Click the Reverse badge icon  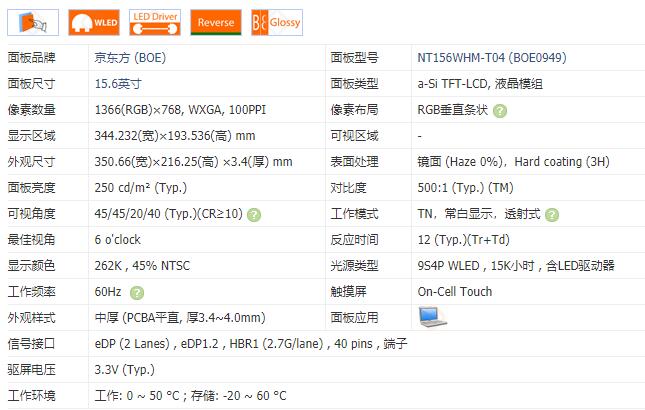(x=216, y=23)
